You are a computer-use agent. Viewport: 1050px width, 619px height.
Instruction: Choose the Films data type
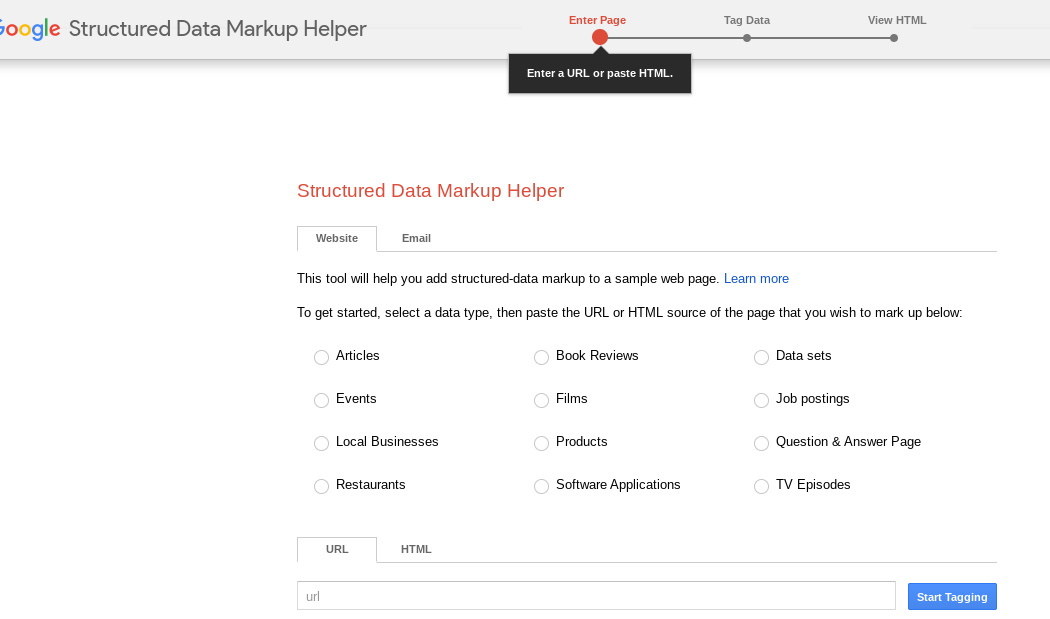coord(541,400)
